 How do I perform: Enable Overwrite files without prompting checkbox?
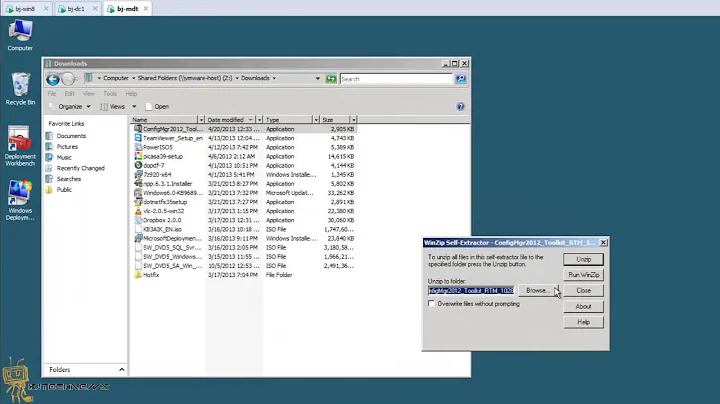click(x=431, y=303)
